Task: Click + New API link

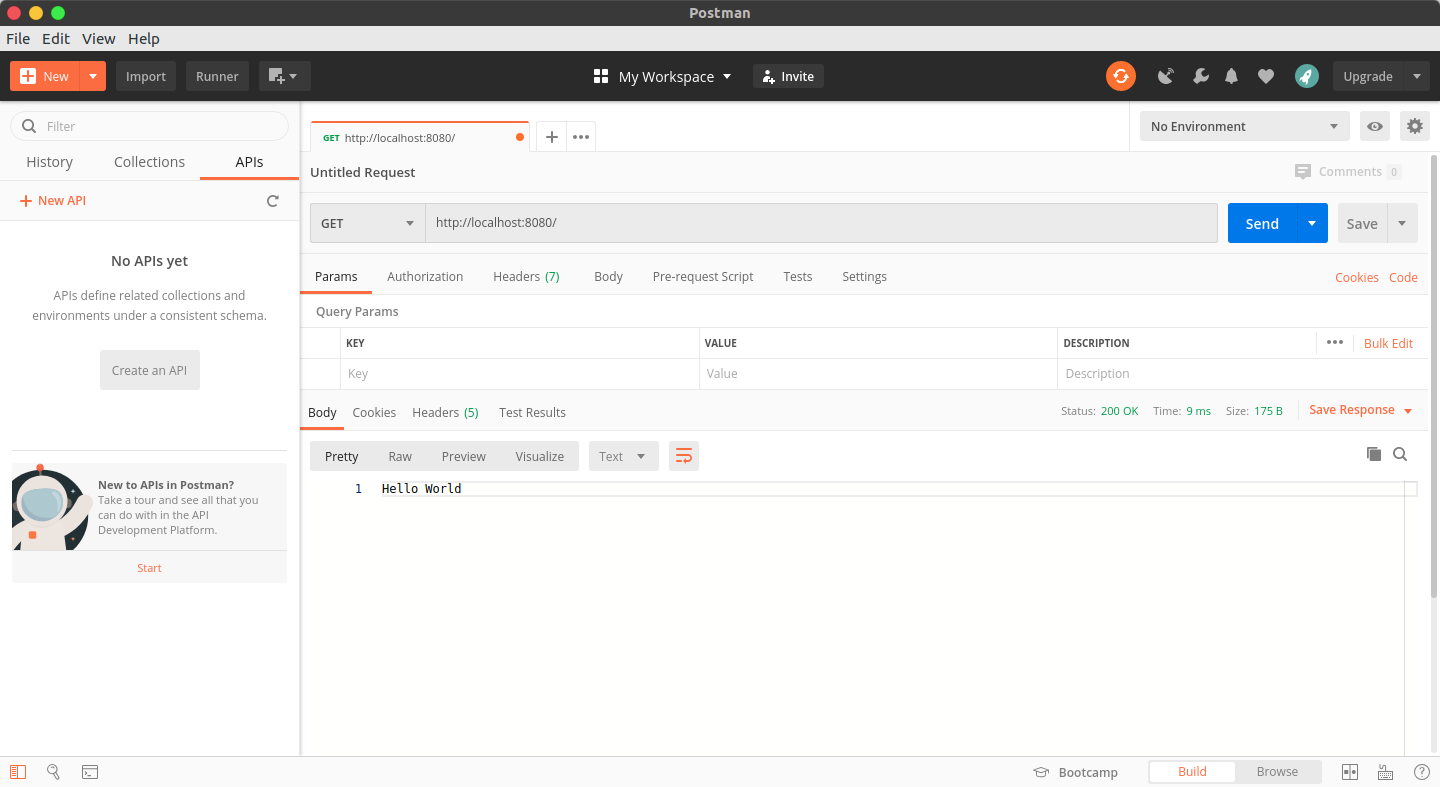Action: click(53, 201)
